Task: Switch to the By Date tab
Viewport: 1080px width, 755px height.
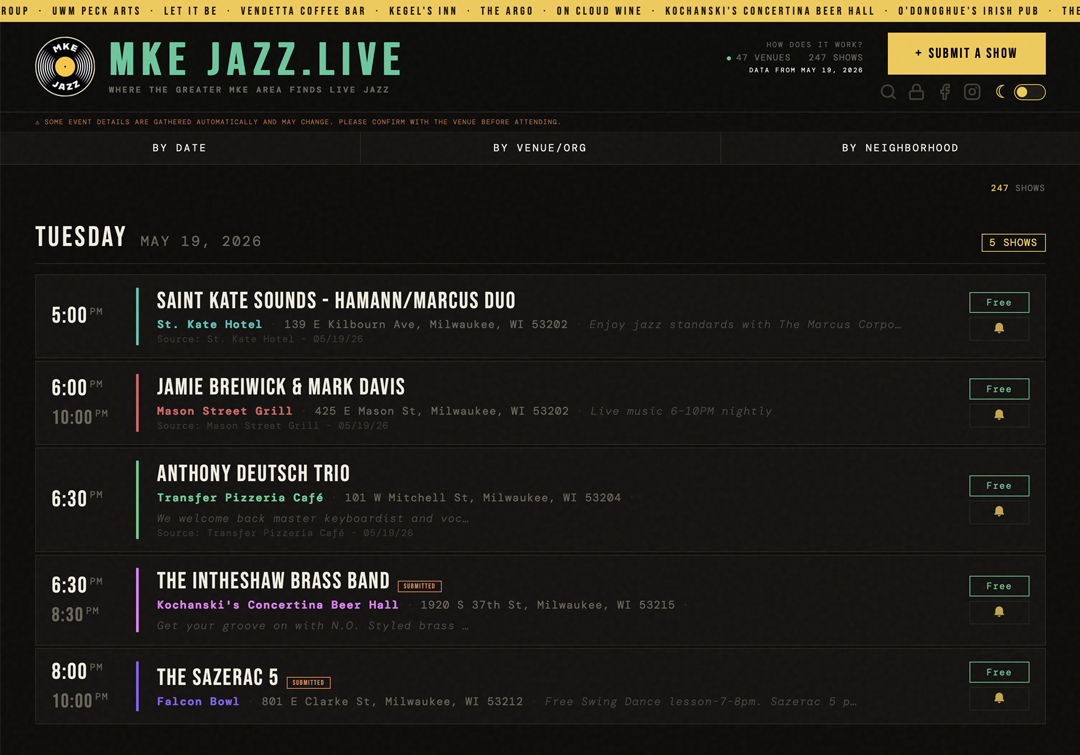Action: pyautogui.click(x=180, y=148)
